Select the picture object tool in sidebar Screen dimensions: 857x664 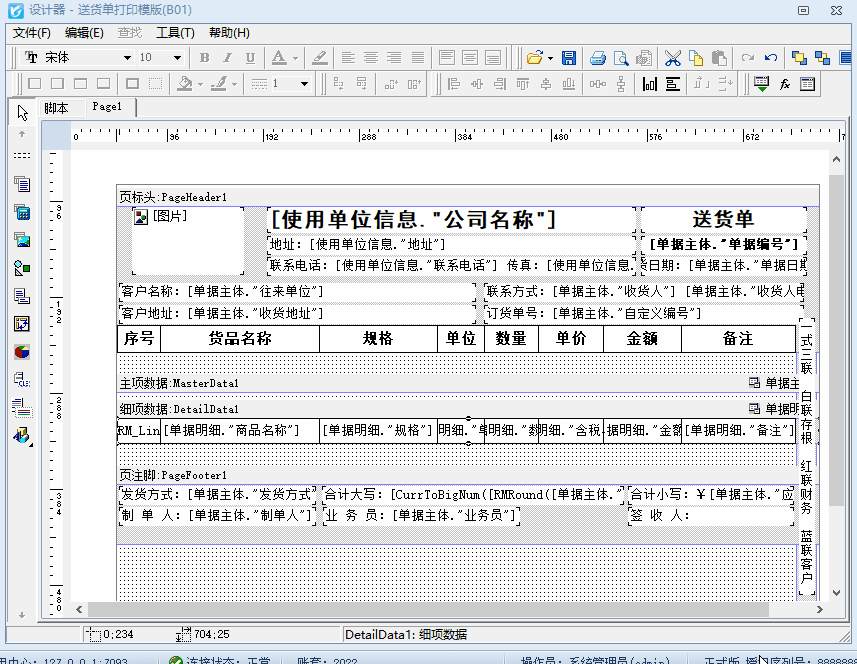(21, 240)
